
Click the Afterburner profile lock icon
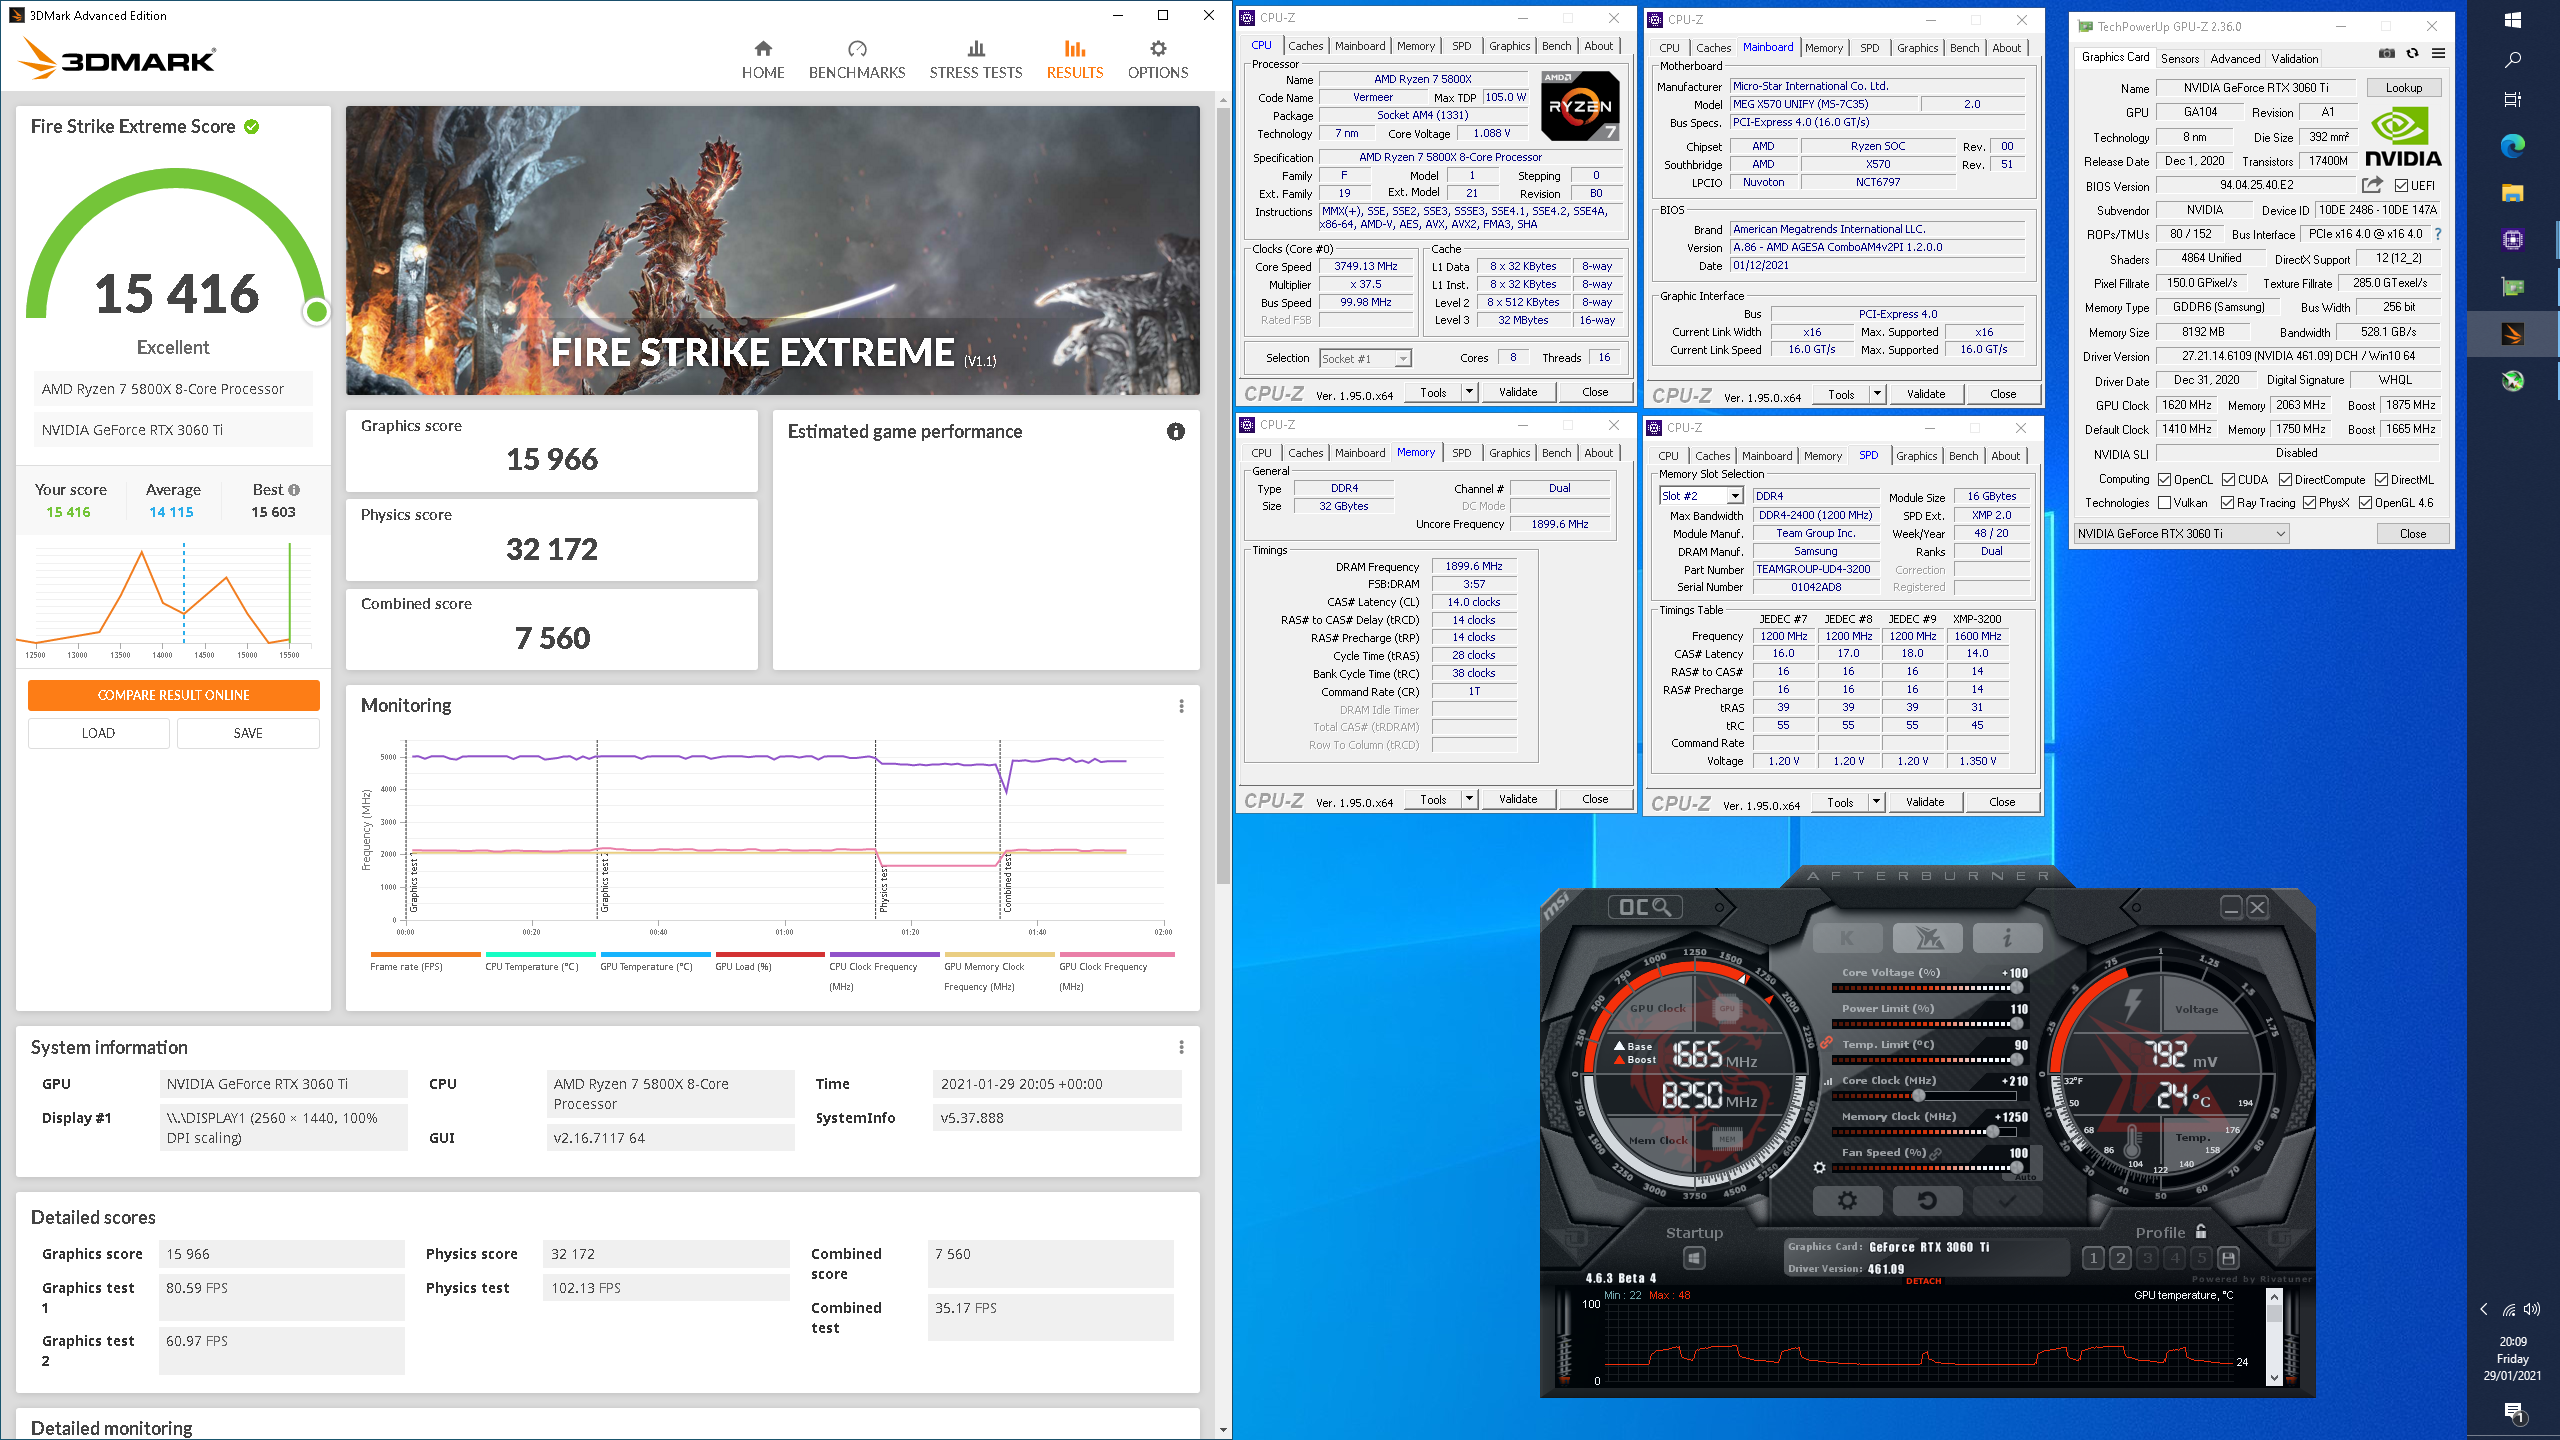pyautogui.click(x=2201, y=1232)
